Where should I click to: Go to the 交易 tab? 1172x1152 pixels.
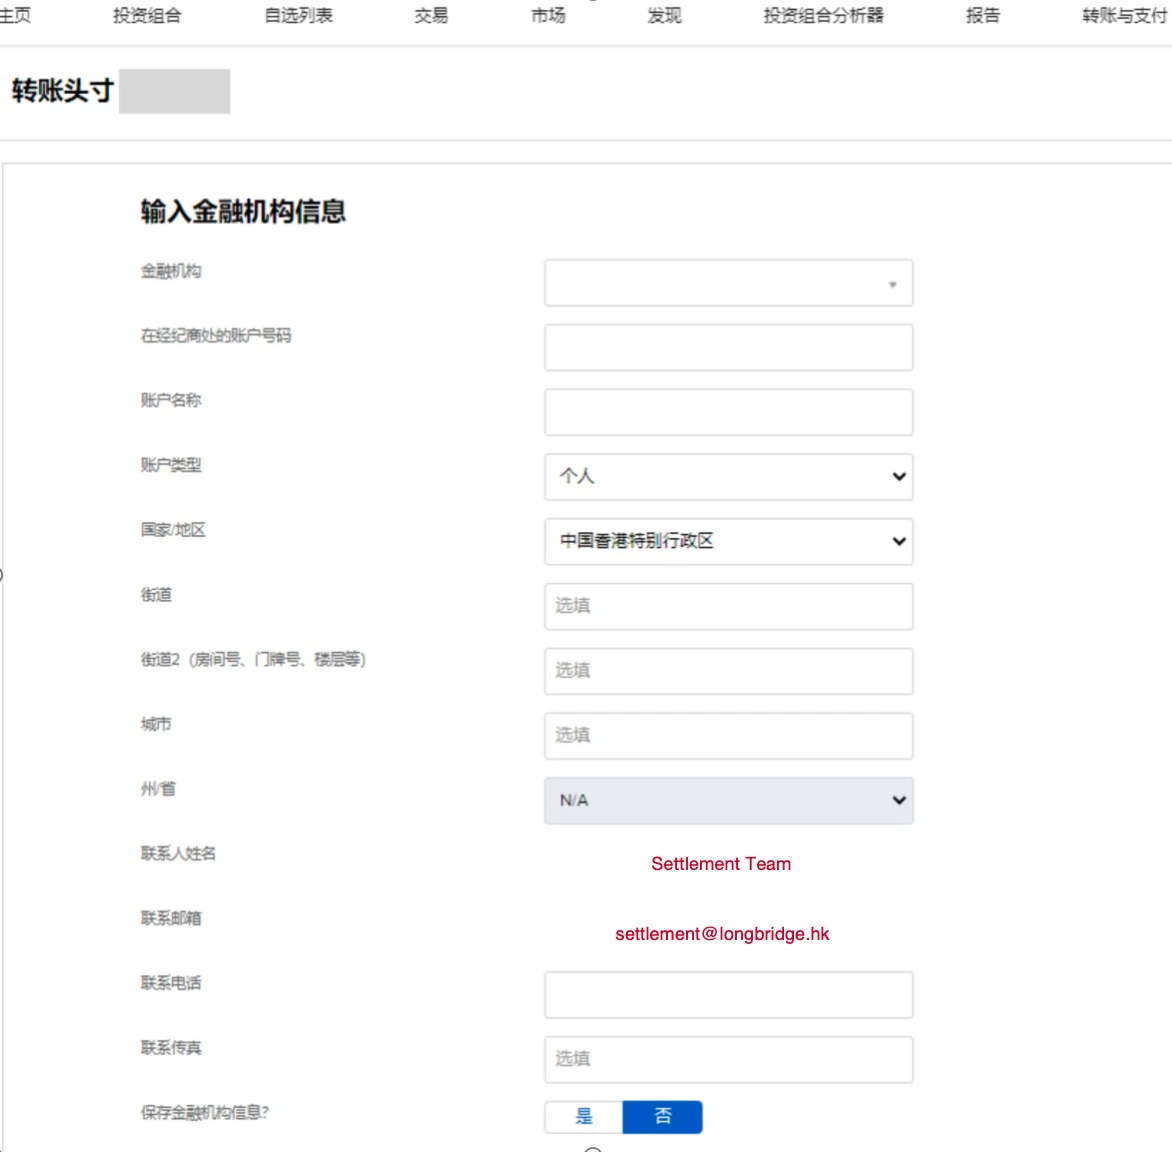[x=431, y=15]
